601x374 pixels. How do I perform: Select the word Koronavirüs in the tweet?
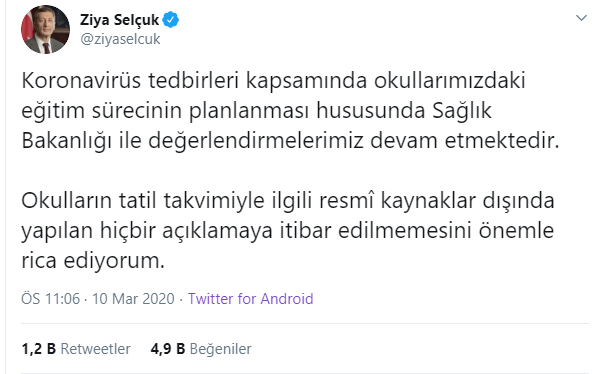coord(81,80)
